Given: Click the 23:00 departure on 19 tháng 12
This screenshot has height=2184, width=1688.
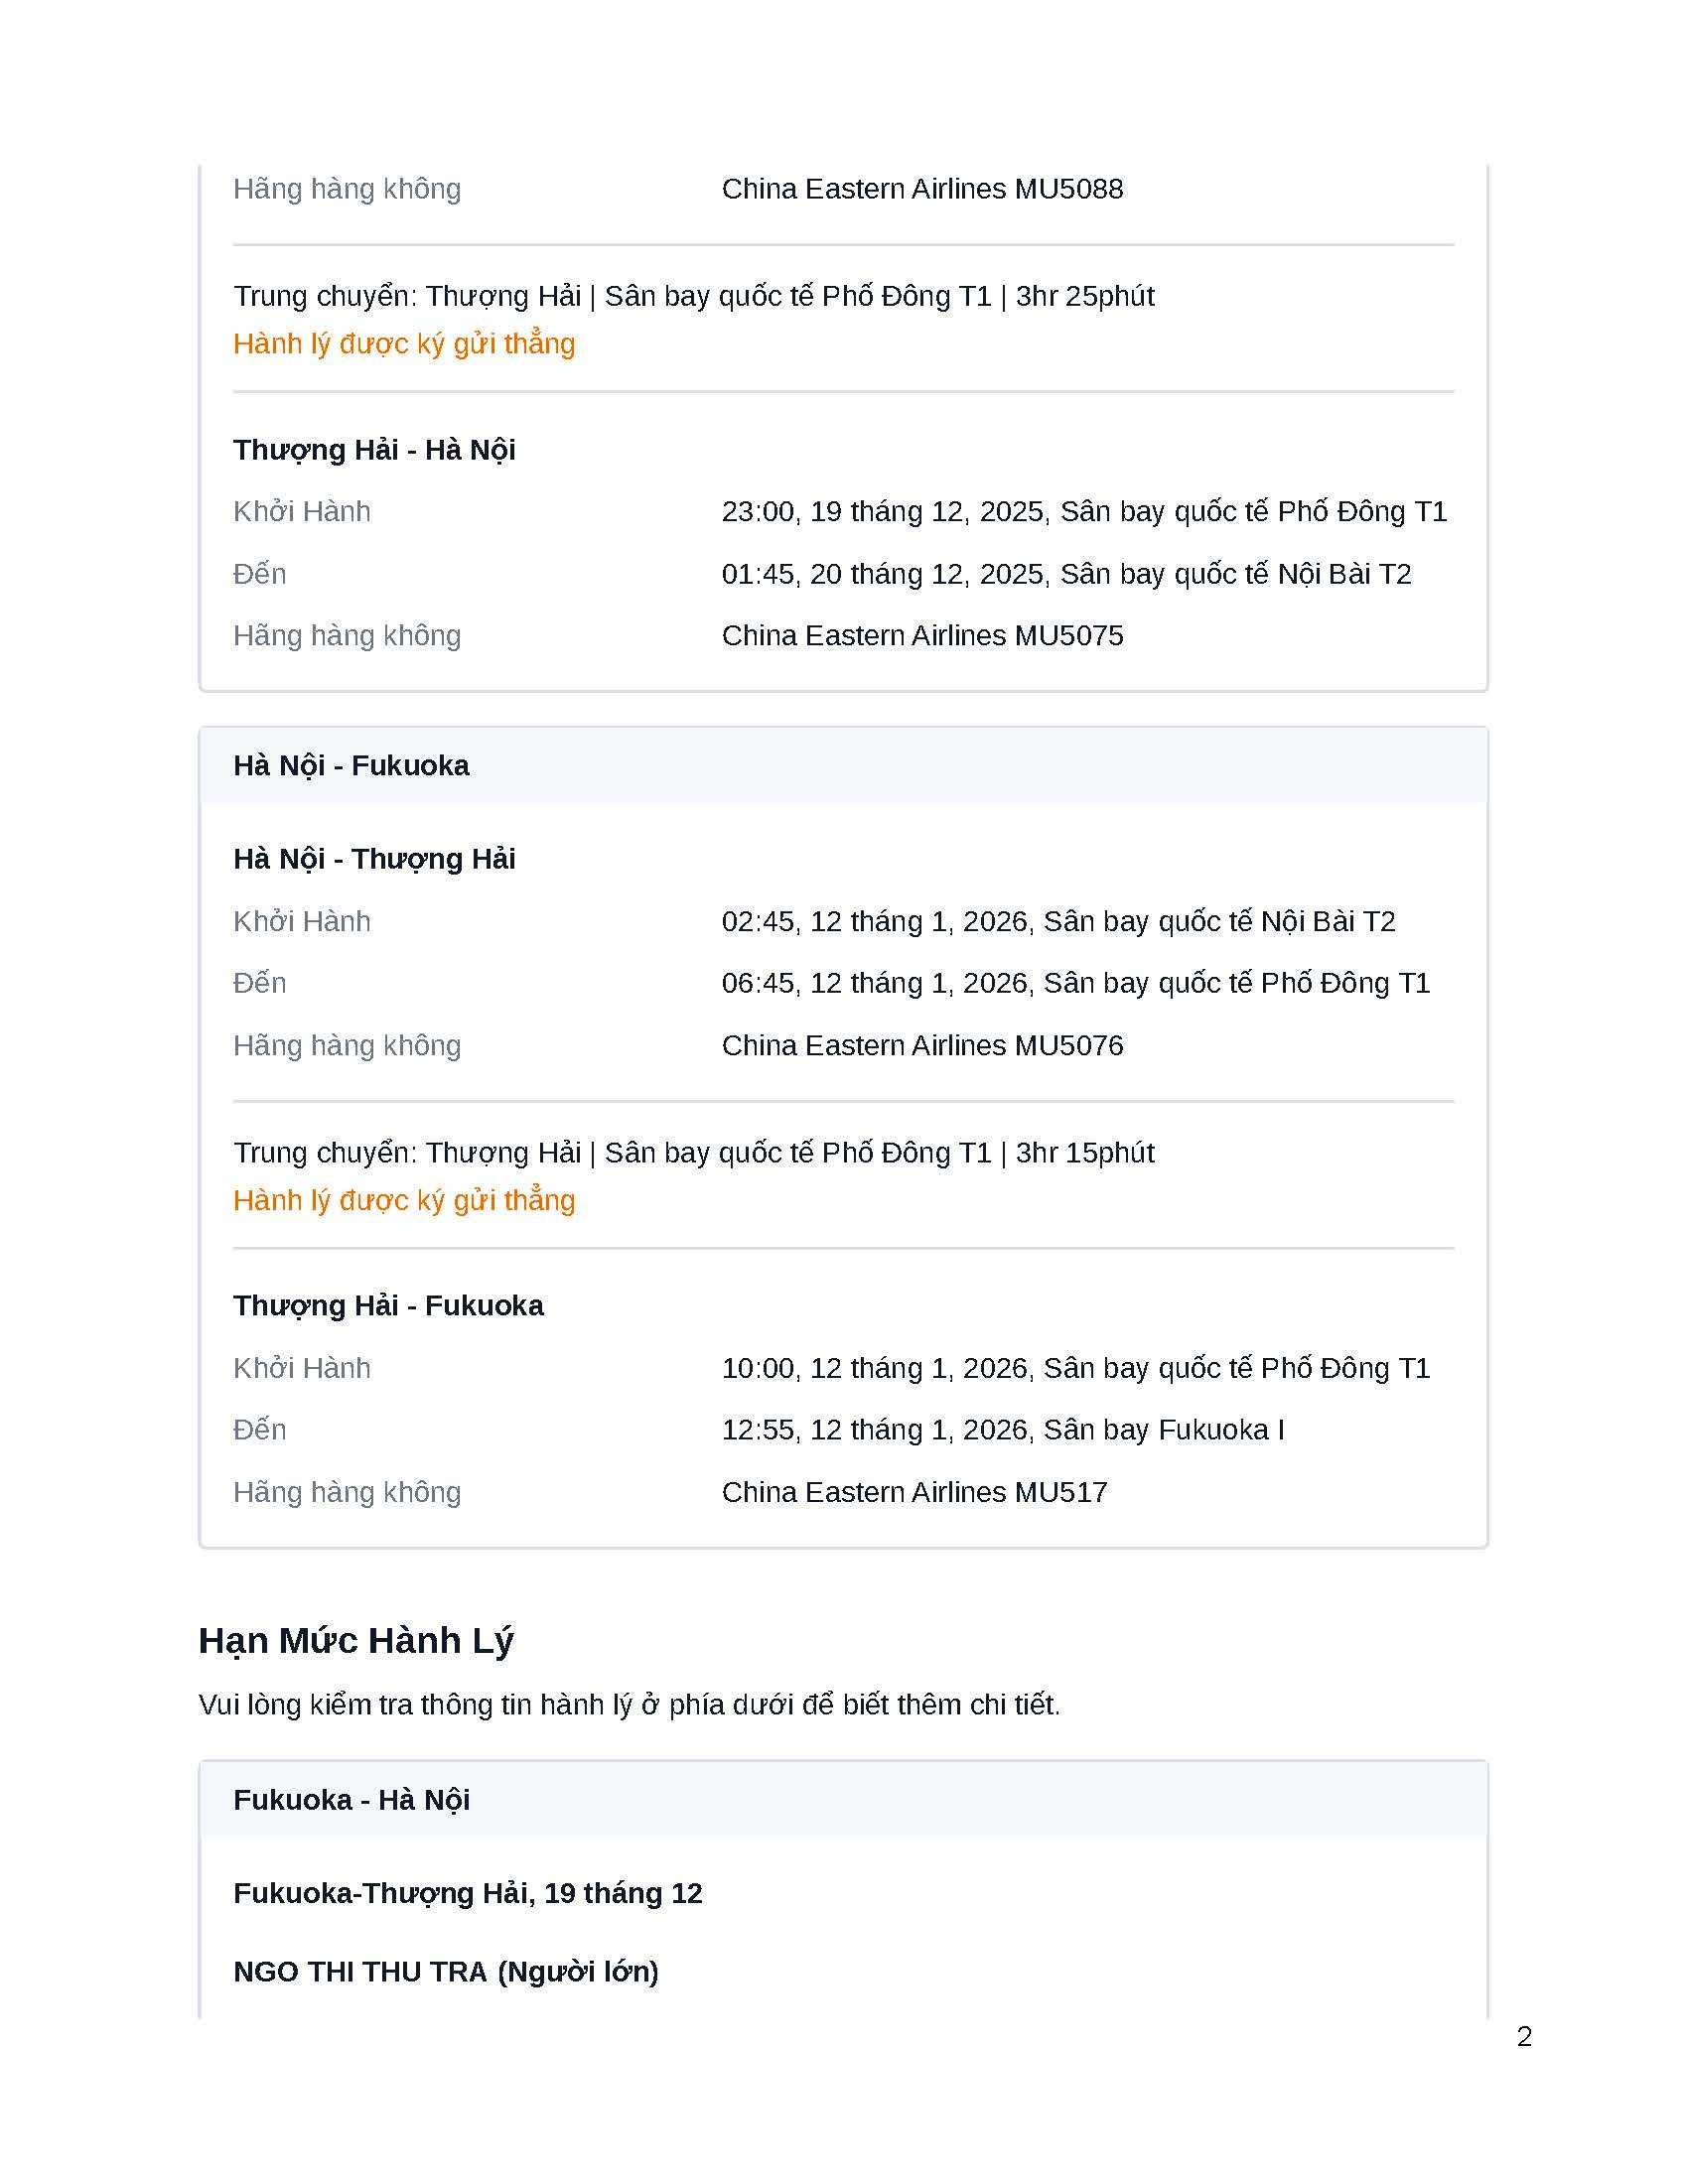Looking at the screenshot, I should 1084,512.
